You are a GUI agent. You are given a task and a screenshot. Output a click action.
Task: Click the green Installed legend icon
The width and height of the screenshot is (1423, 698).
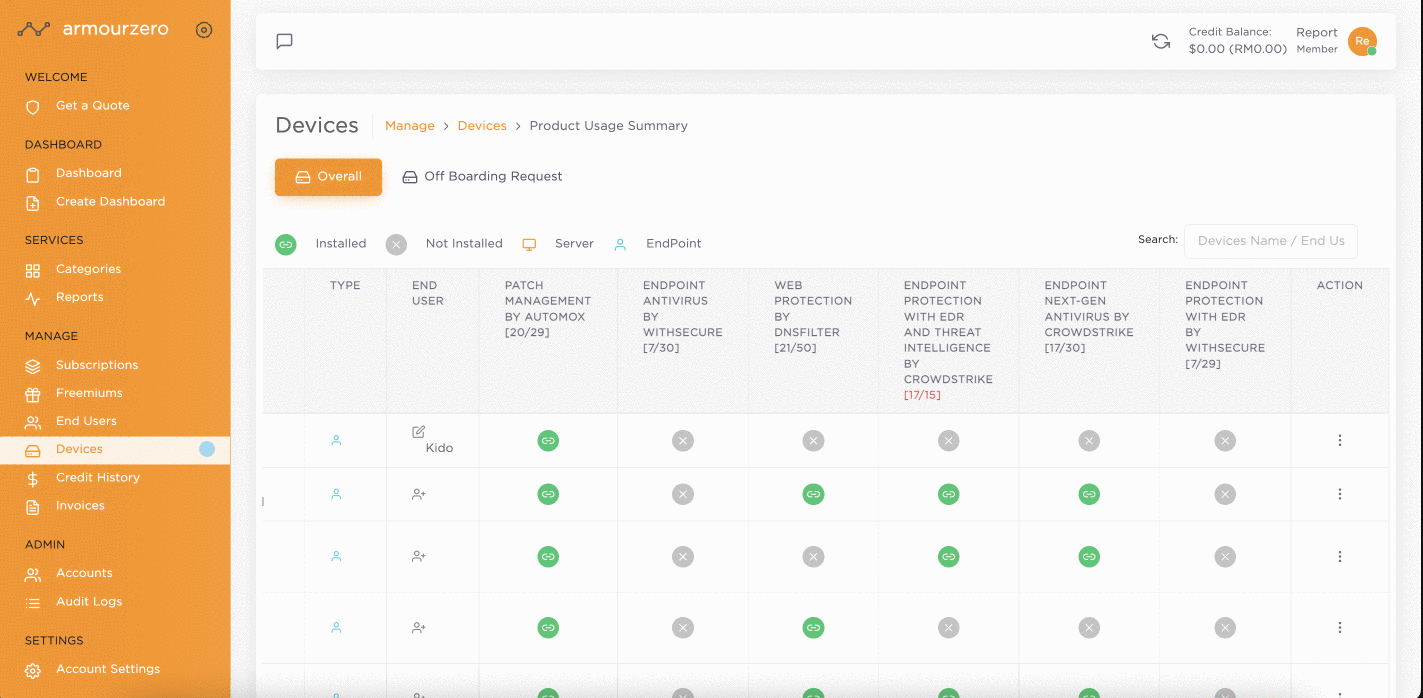[x=286, y=244]
